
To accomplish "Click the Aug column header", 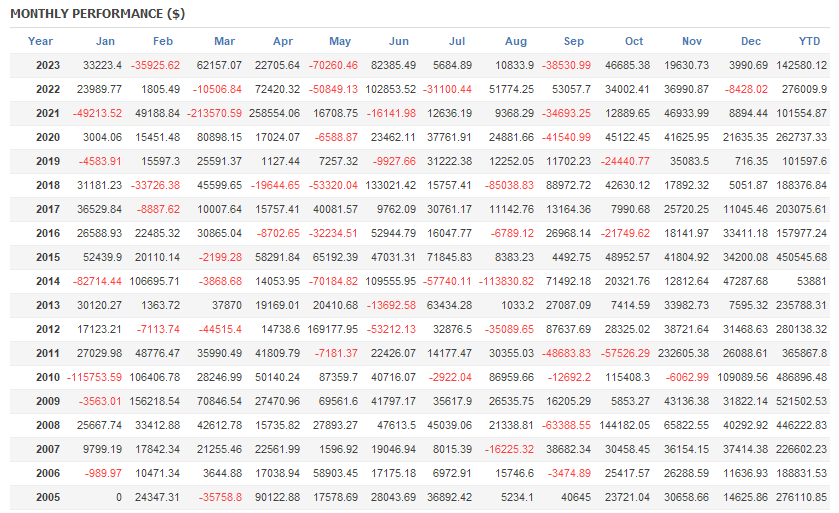I will click(516, 41).
